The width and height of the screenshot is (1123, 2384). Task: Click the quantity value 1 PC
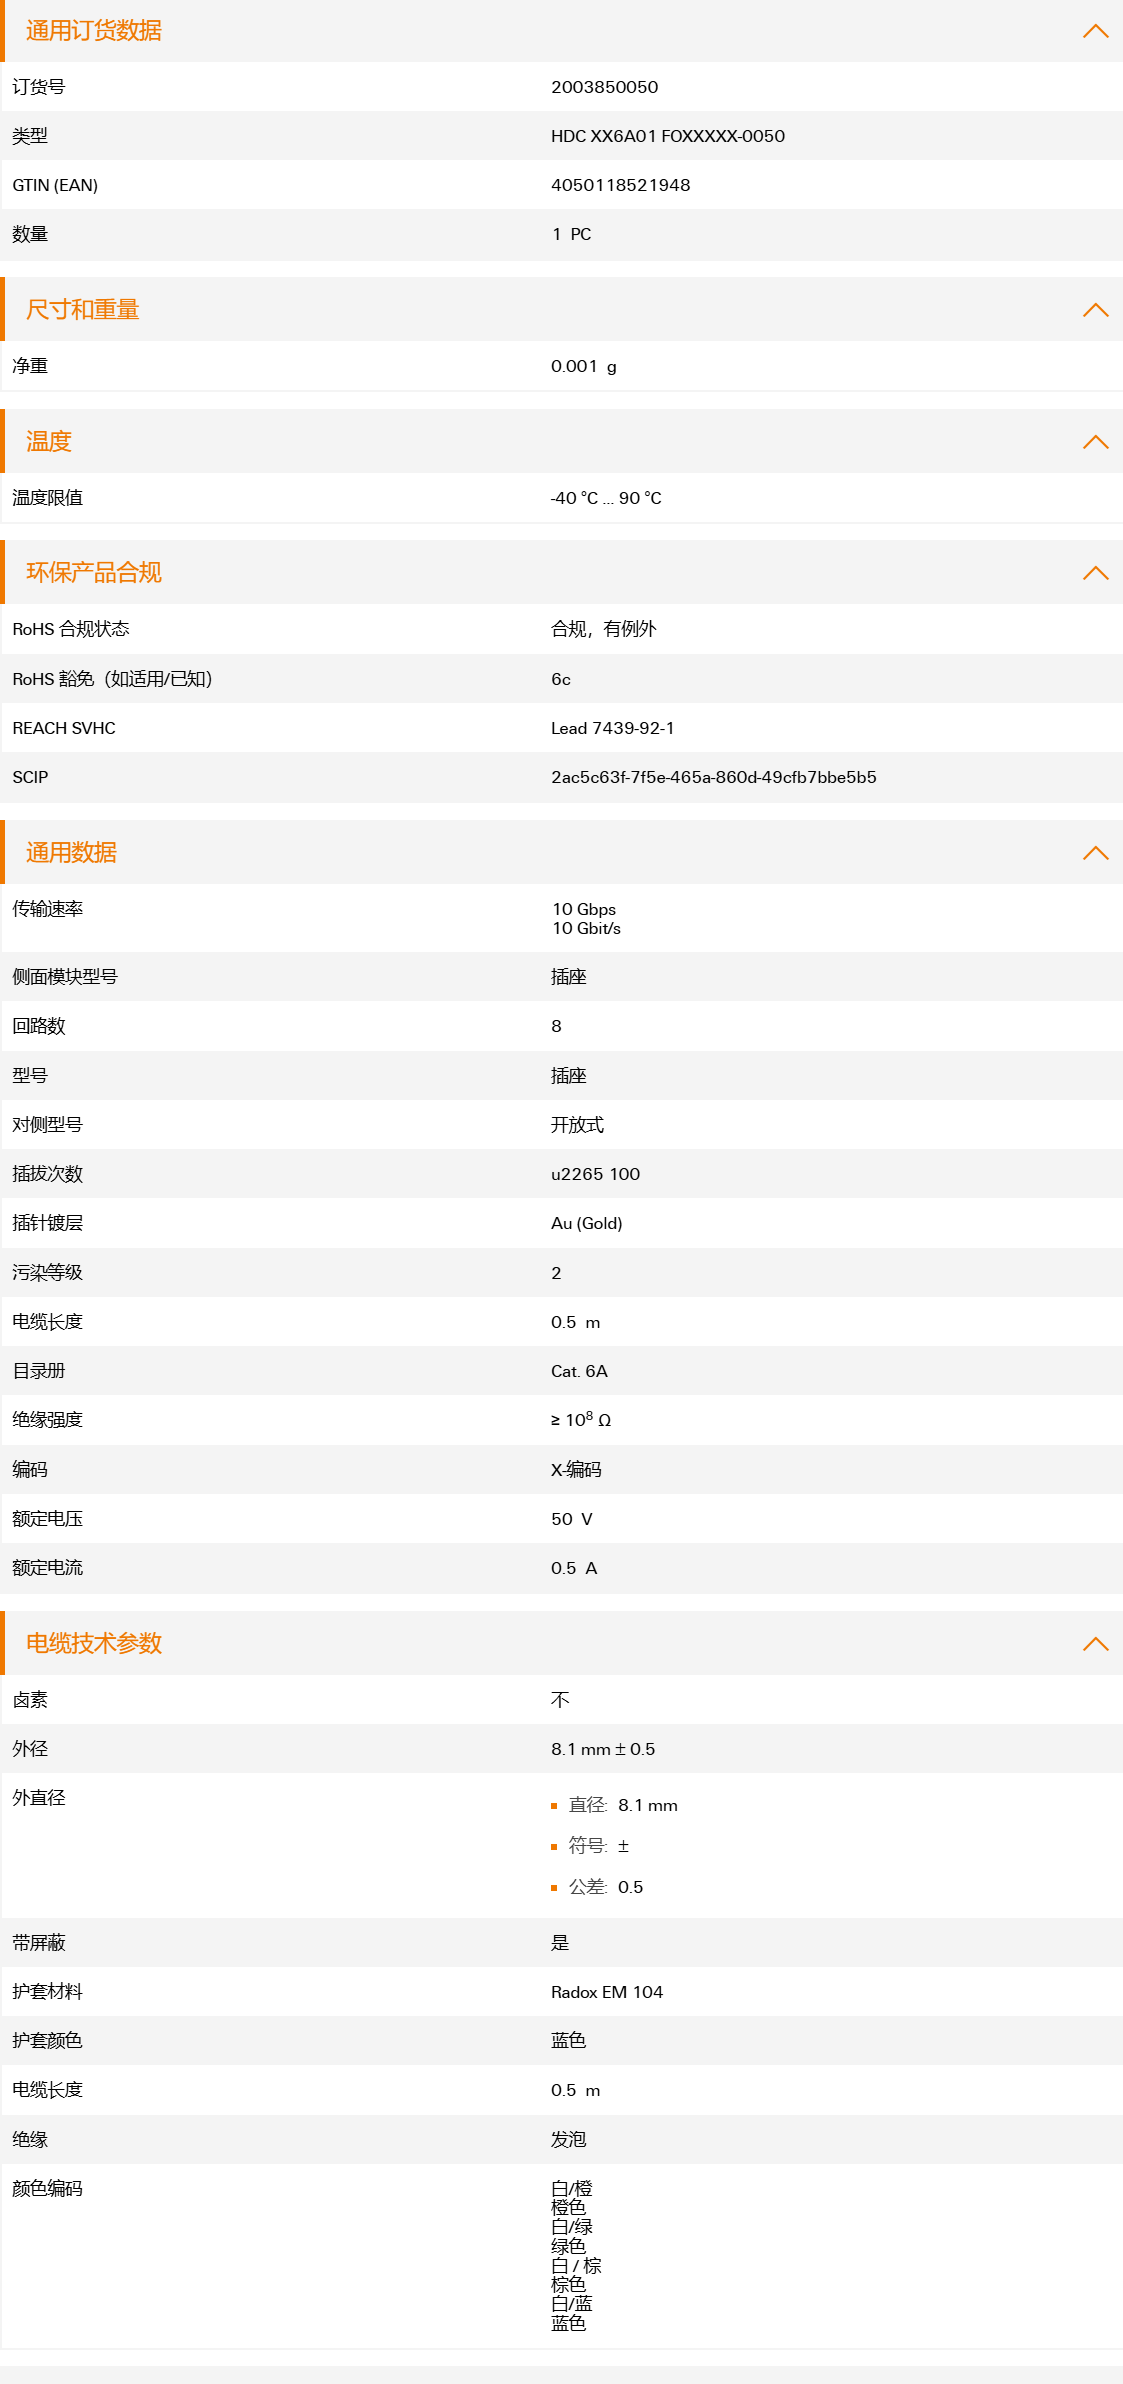tap(571, 234)
